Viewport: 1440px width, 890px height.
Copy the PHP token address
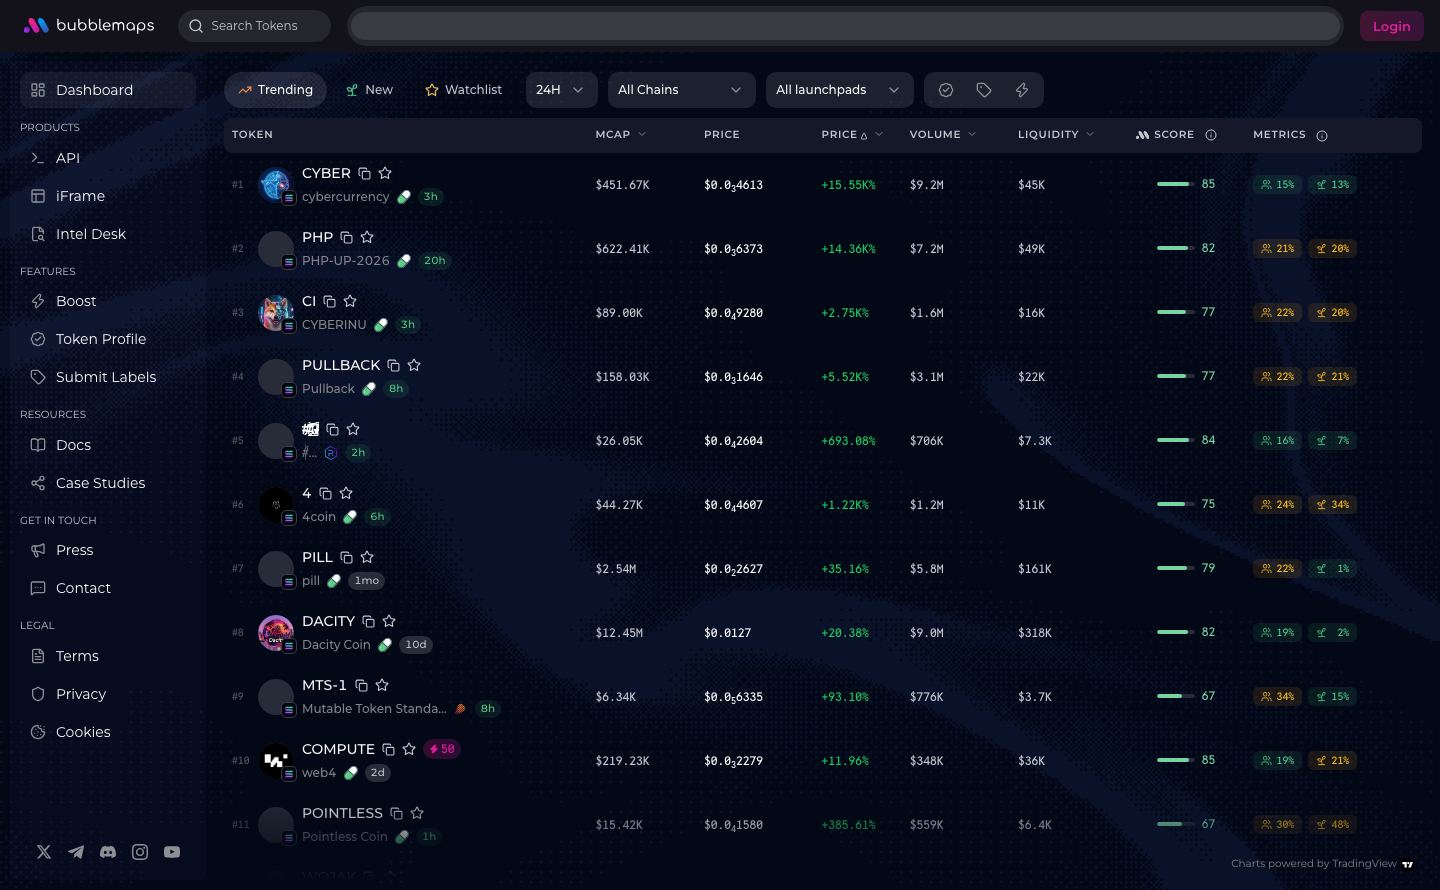click(346, 237)
